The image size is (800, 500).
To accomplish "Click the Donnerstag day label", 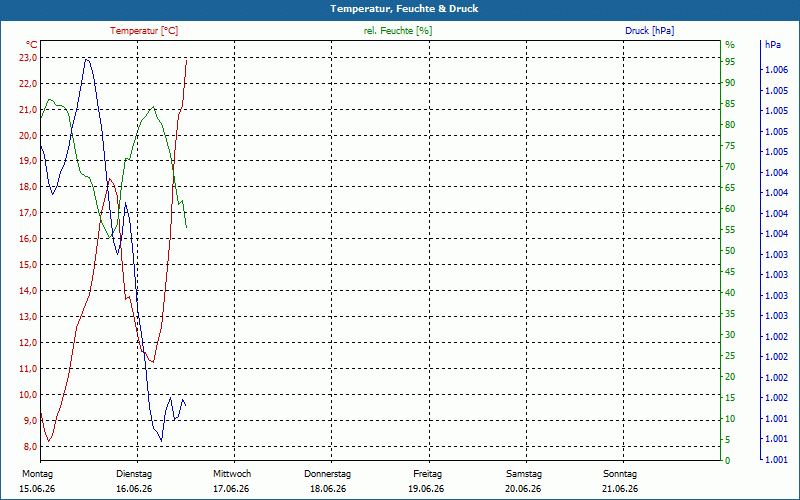I will (x=328, y=474).
